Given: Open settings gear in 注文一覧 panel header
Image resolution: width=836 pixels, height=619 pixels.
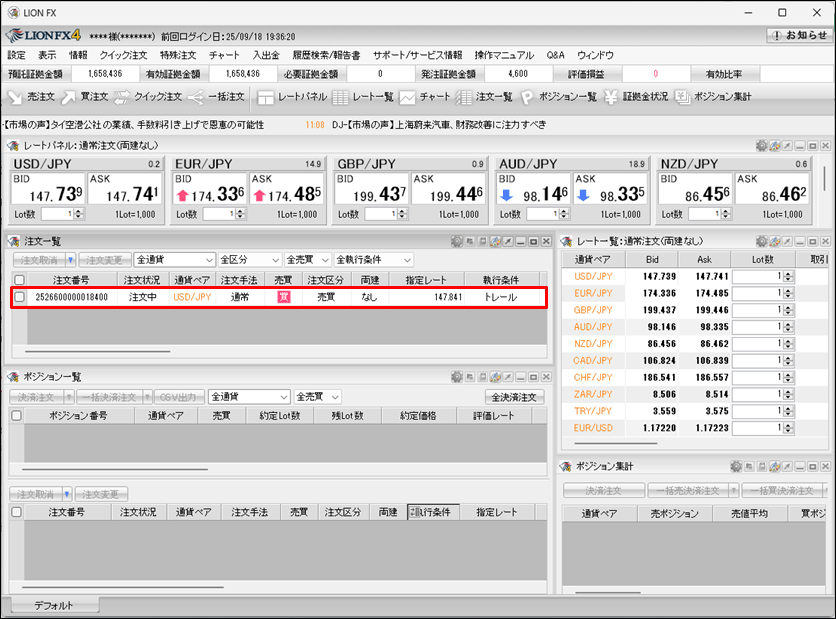Looking at the screenshot, I should [x=457, y=241].
